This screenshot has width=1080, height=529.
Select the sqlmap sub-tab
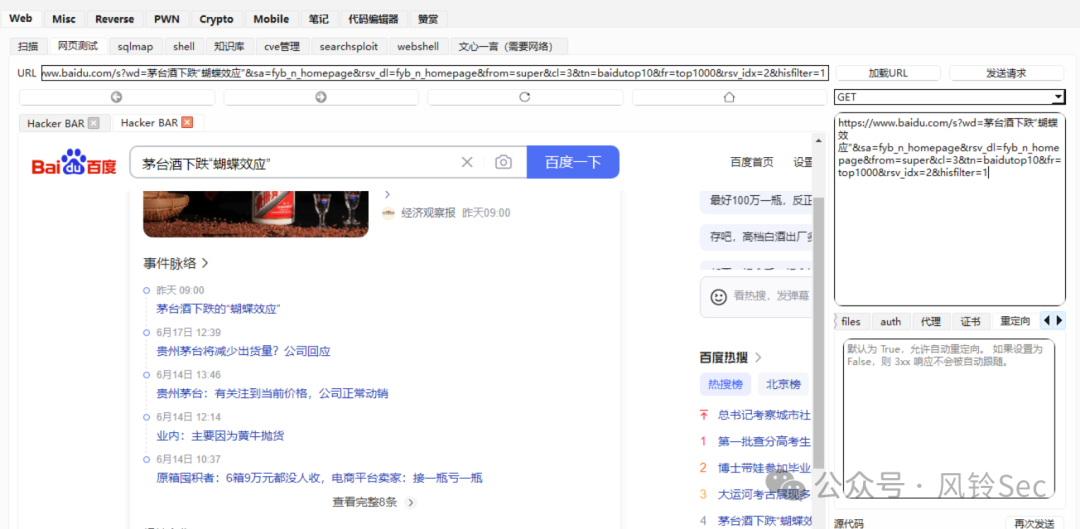(x=136, y=46)
